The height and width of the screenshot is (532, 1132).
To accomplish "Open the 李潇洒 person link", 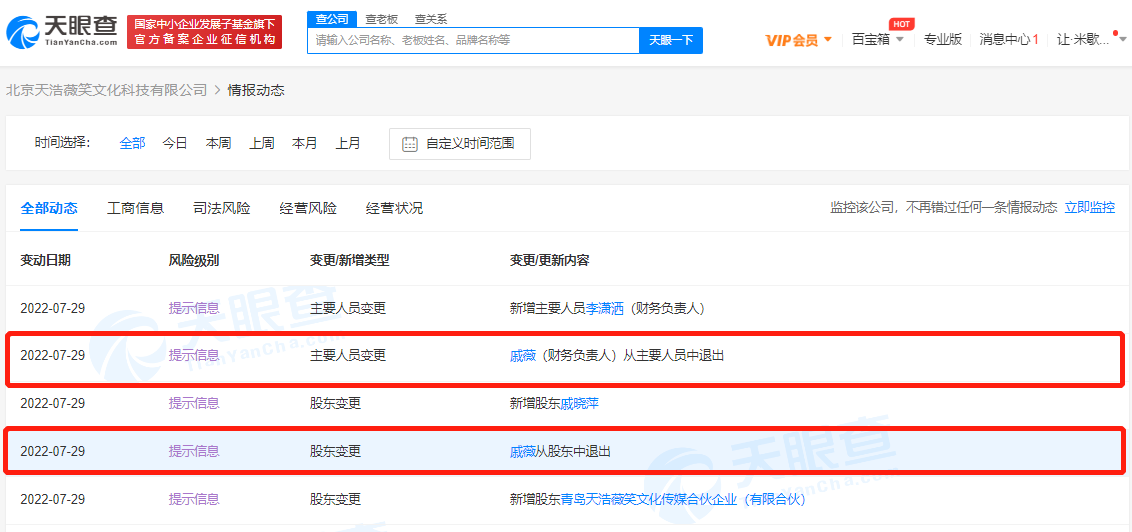I will click(606, 308).
